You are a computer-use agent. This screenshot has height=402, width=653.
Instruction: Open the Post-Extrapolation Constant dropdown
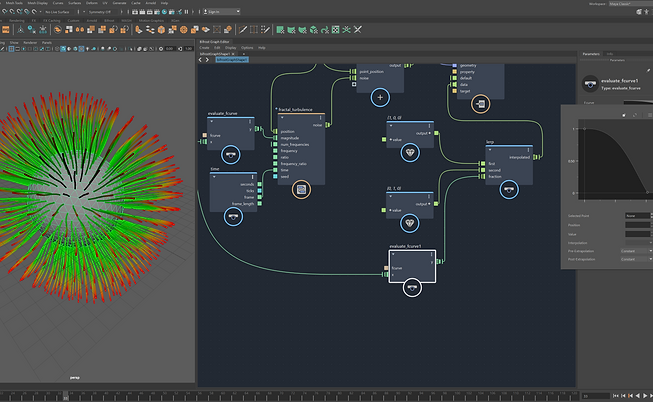pos(637,259)
